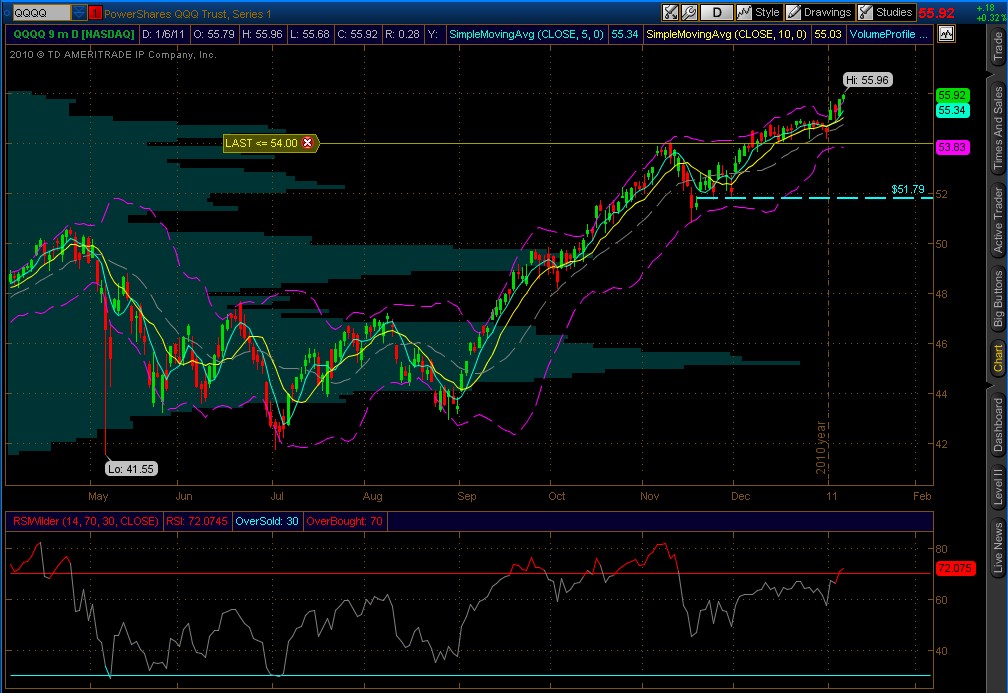
Task: Click the $51.79 dashed price level label
Action: click(908, 189)
